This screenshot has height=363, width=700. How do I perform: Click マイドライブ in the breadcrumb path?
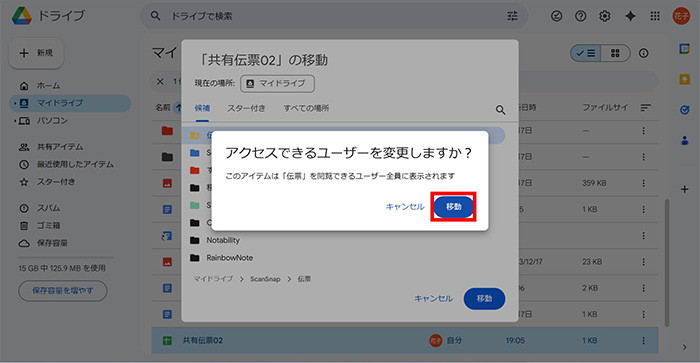coord(213,279)
